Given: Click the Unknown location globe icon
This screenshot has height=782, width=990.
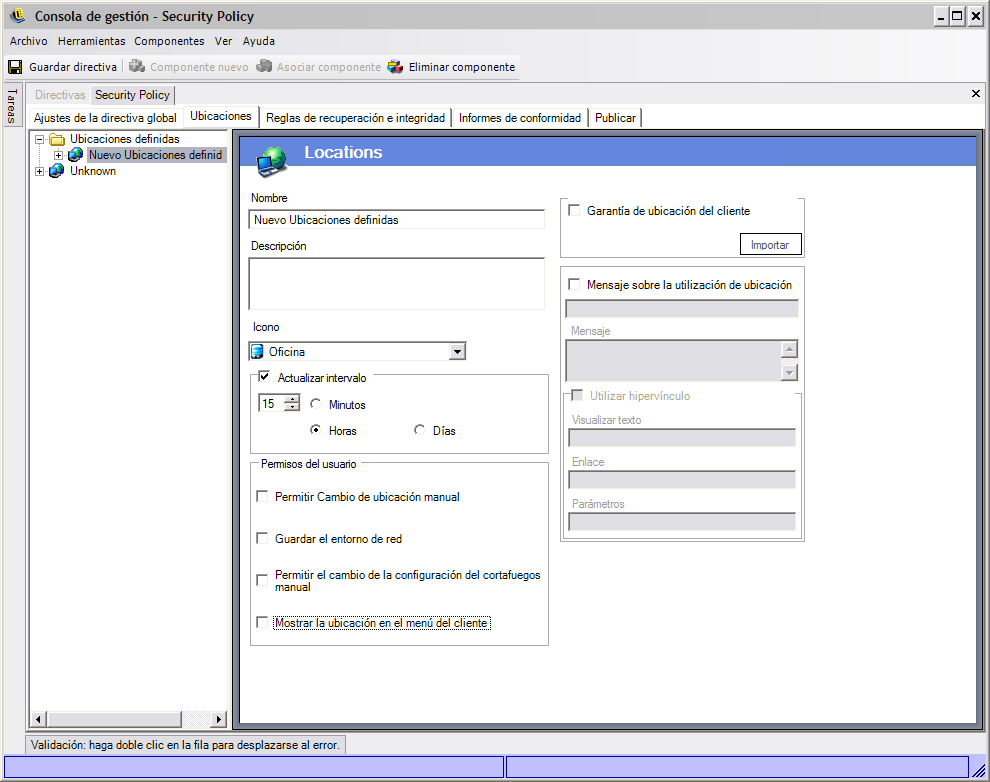Looking at the screenshot, I should coord(57,171).
